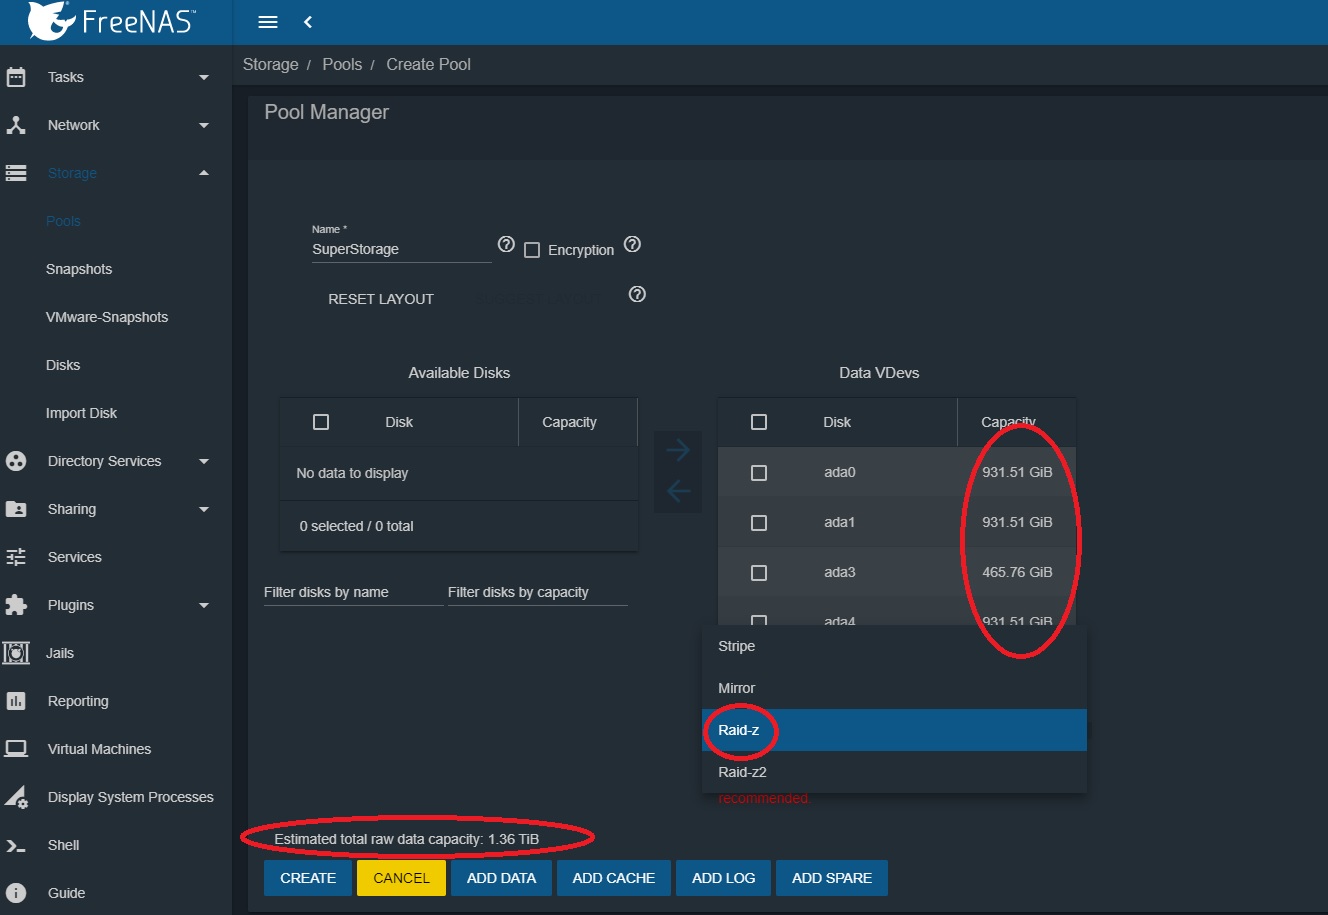Choose Mirror from the layout dropdown
Viewport: 1328px width, 915px height.
point(894,688)
